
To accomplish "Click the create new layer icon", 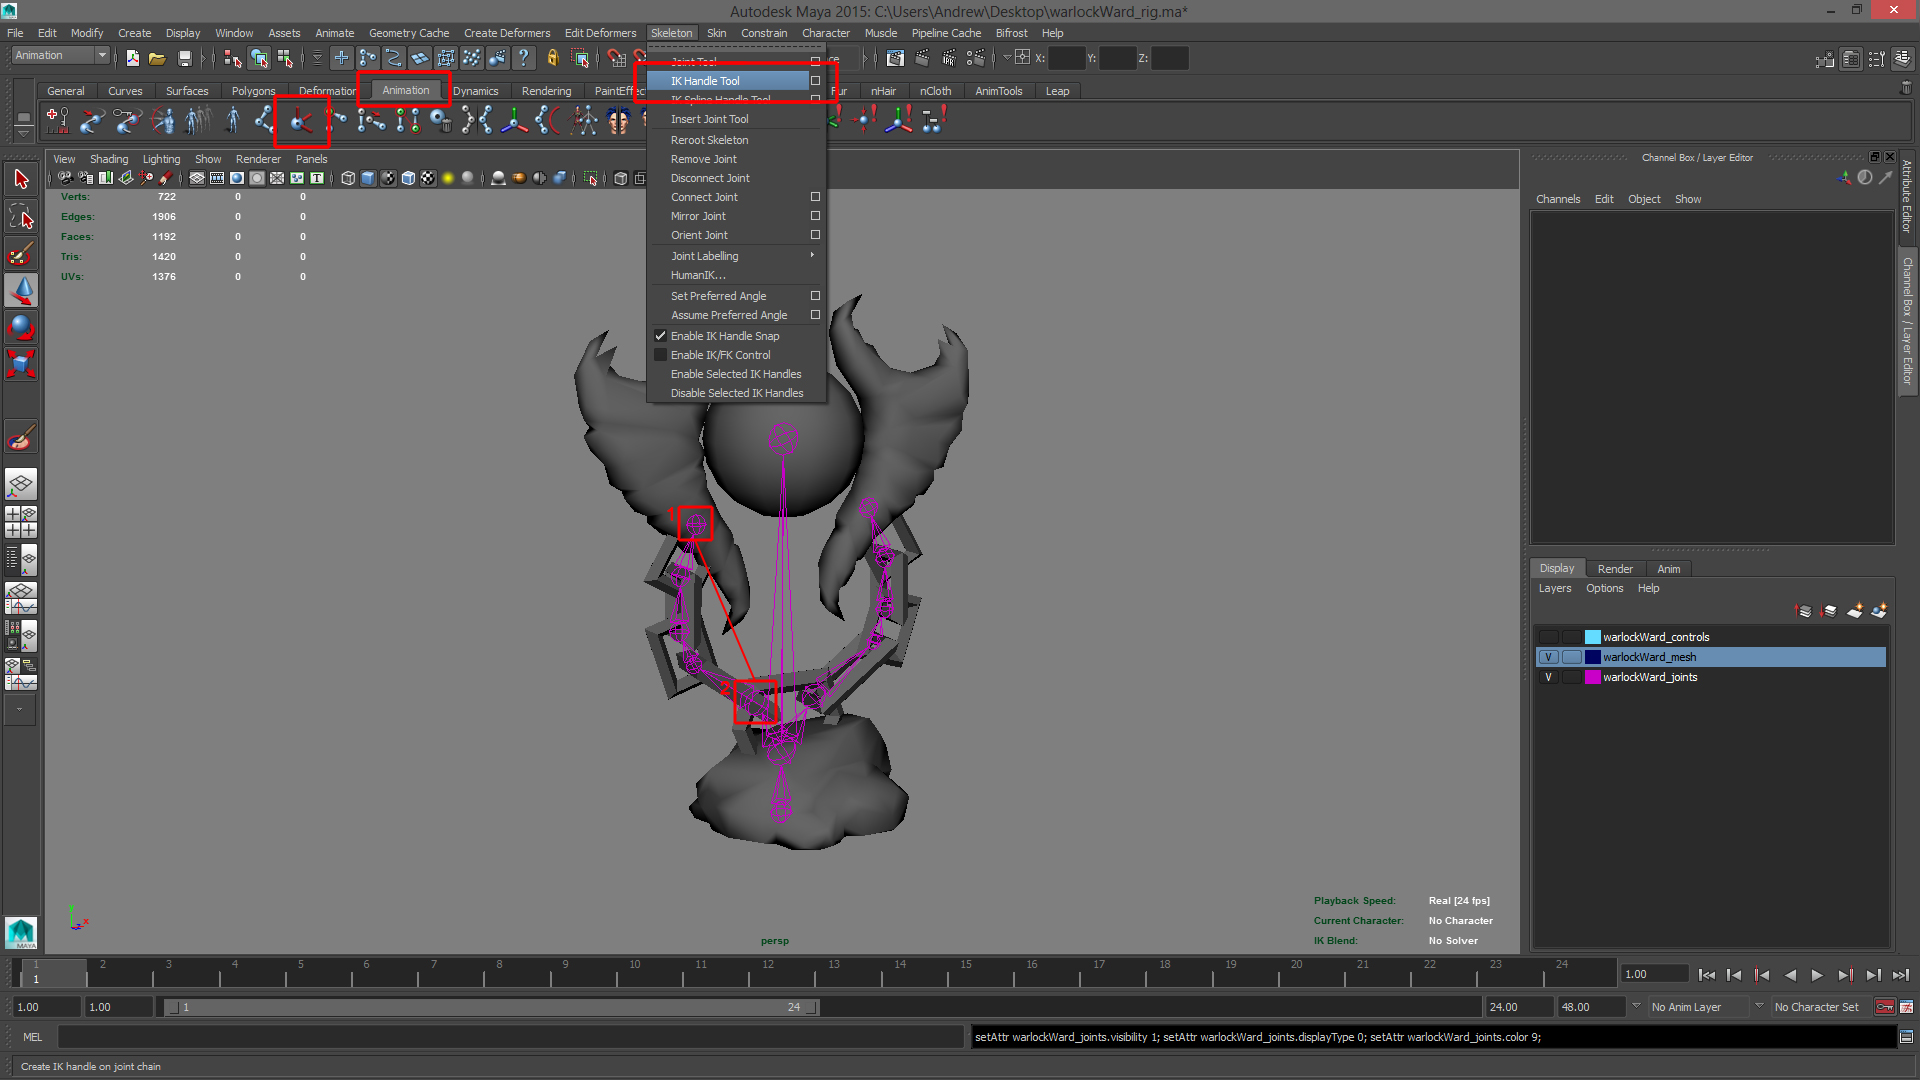I will [x=1855, y=611].
